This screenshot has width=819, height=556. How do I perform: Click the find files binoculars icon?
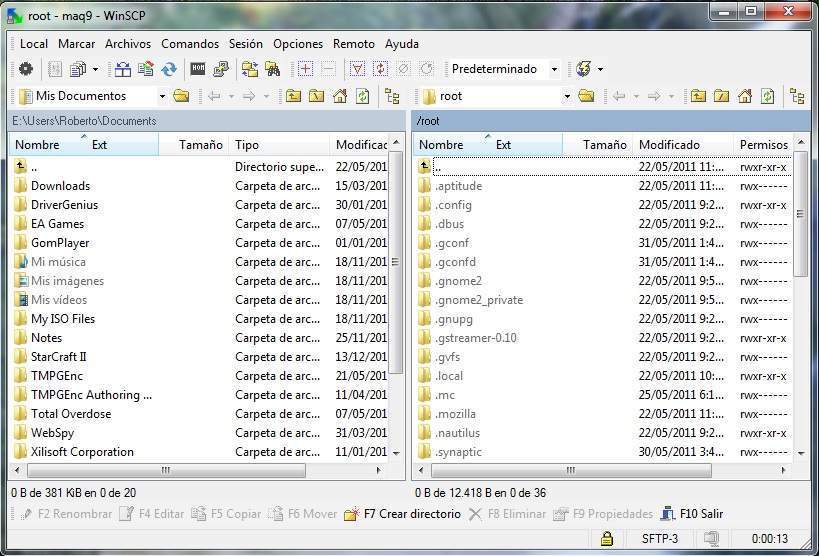272,69
